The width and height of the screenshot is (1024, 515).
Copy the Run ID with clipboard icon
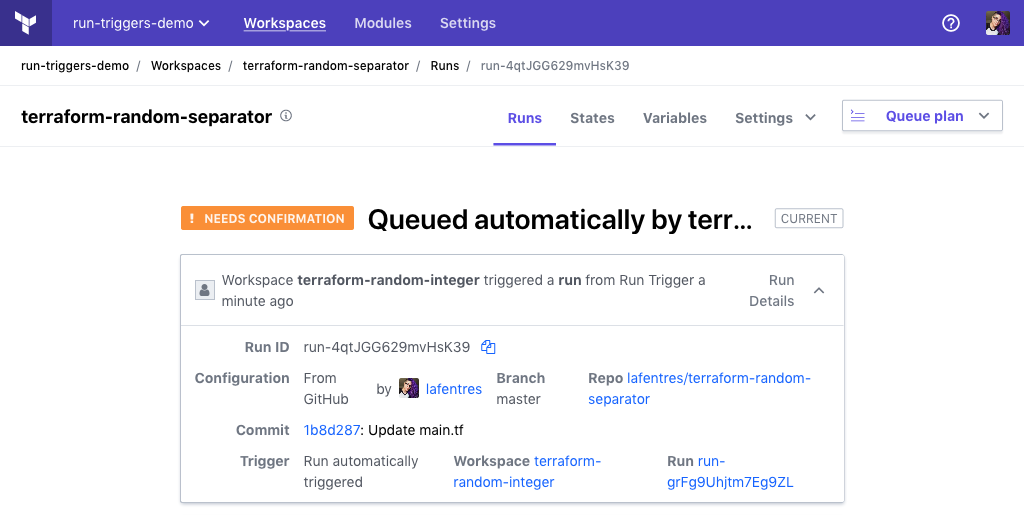488,347
